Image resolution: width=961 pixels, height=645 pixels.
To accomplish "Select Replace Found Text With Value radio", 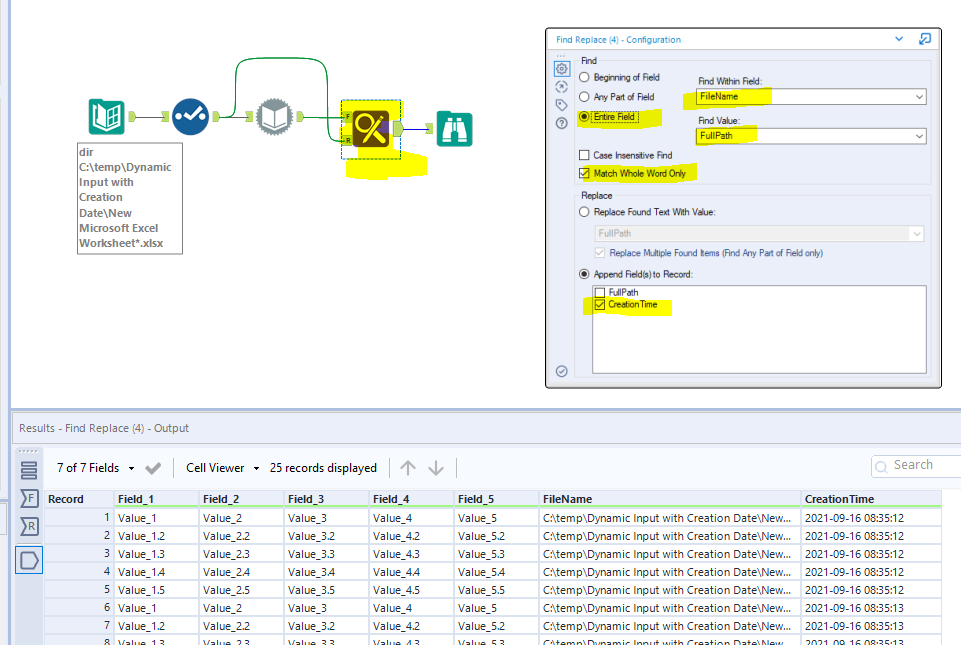I will click(x=584, y=212).
